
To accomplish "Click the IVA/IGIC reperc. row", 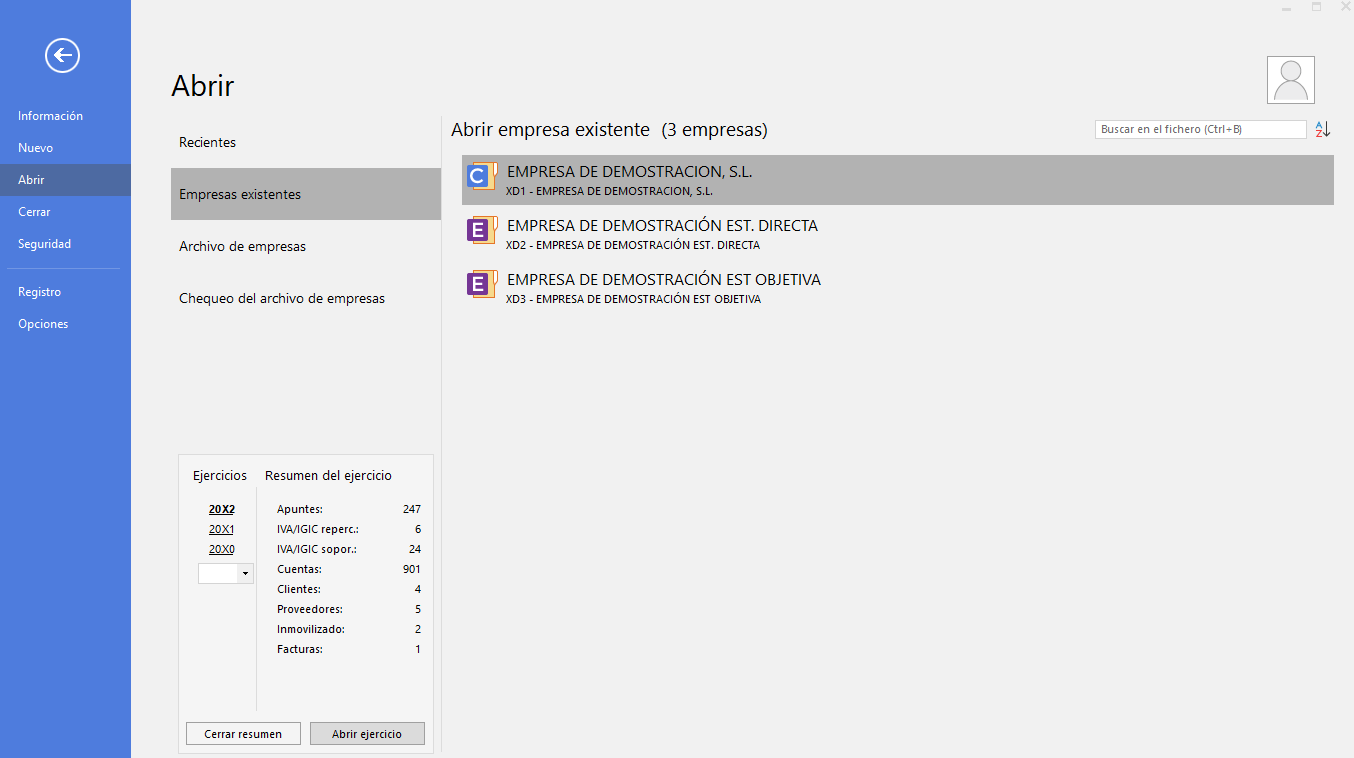I will tap(349, 529).
